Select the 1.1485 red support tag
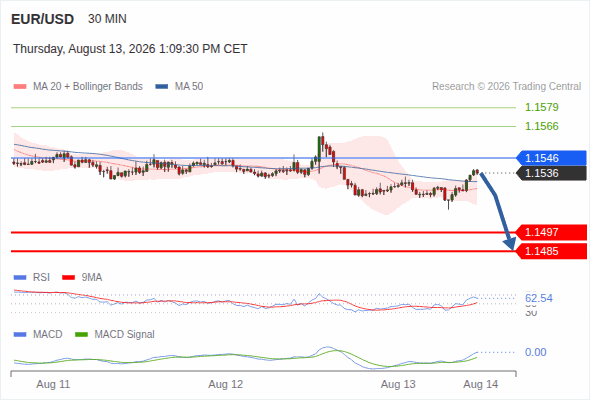Image resolution: width=590 pixels, height=400 pixels. pos(551,251)
